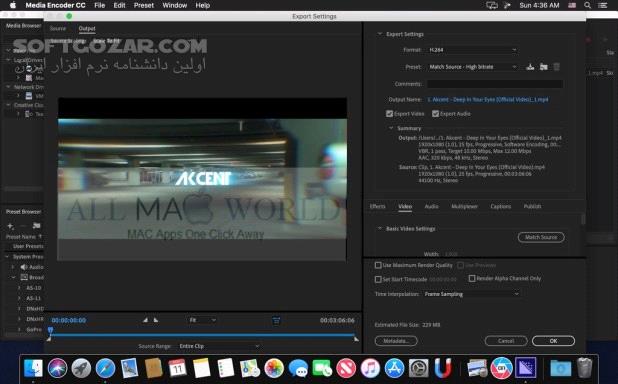Open Messages from the dock
This screenshot has height=384, width=618.
tap(298, 369)
